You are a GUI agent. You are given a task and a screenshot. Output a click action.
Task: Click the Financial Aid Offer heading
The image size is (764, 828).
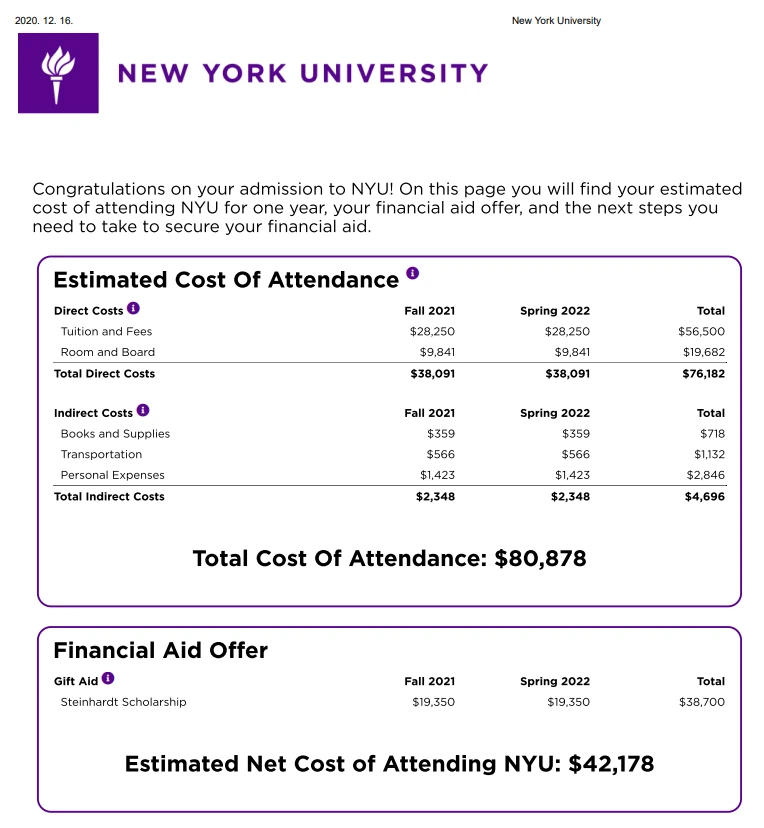160,650
